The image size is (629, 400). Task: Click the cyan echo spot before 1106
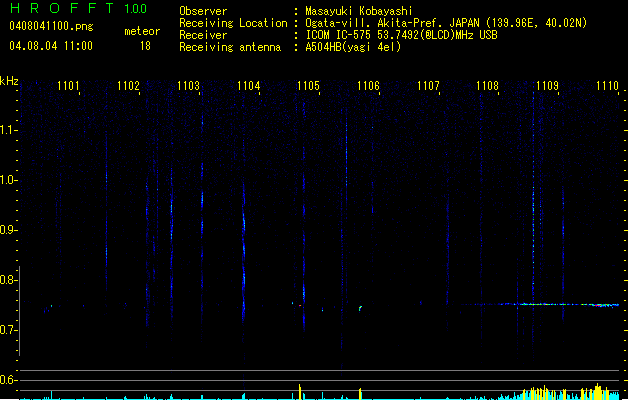click(360, 308)
